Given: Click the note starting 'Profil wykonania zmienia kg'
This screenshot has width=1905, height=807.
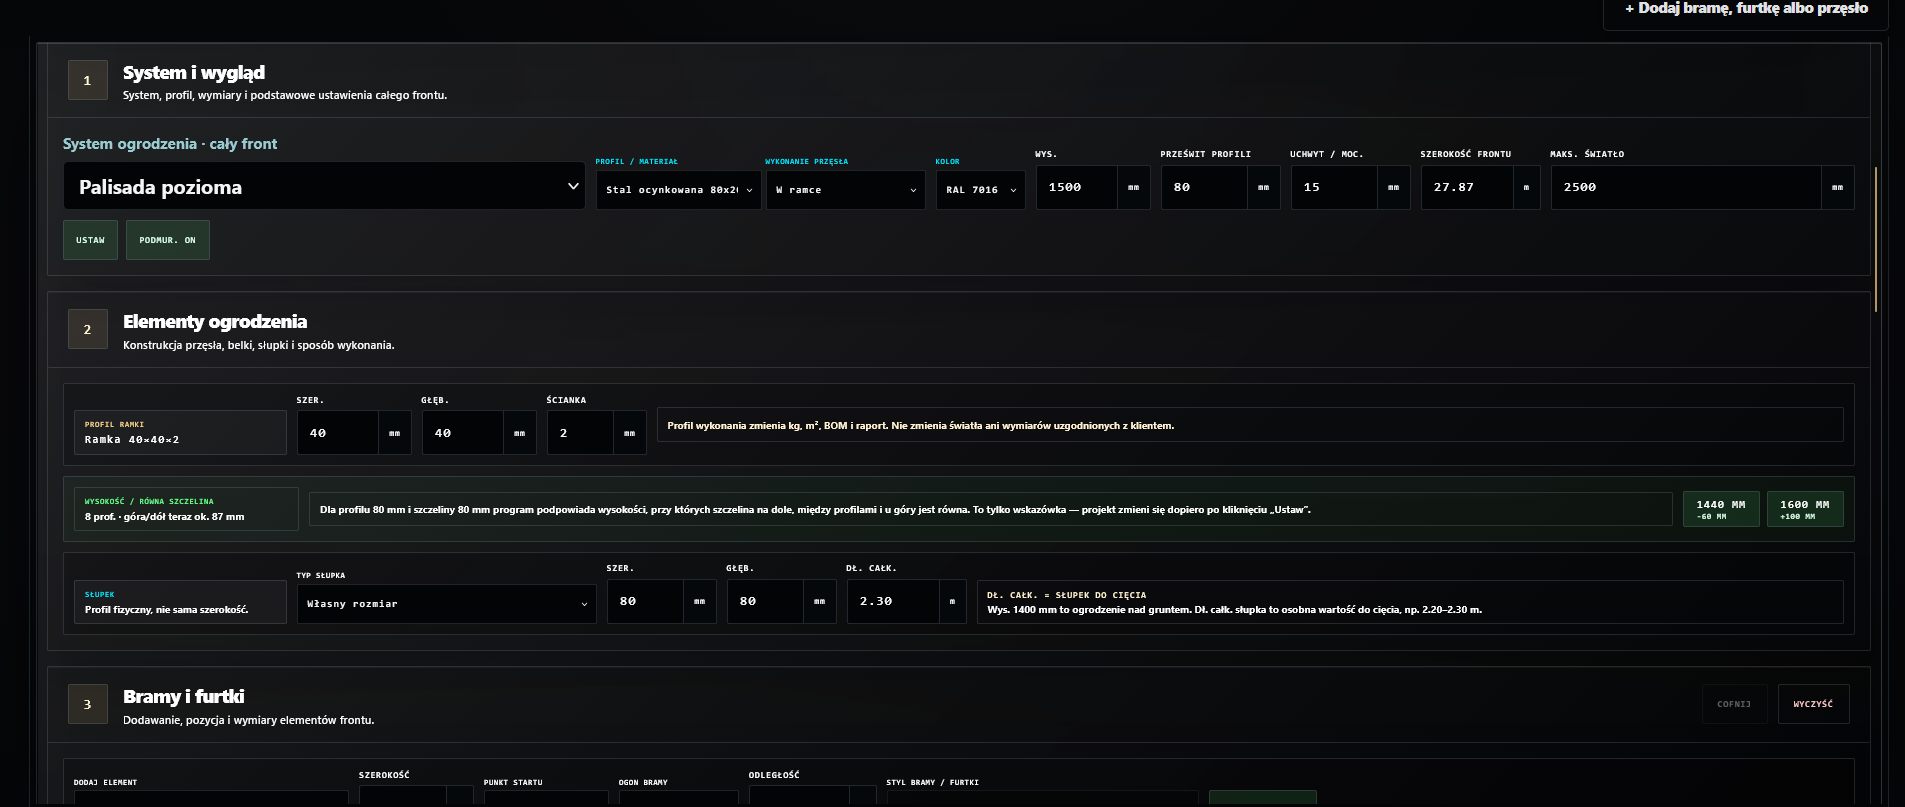Looking at the screenshot, I should (x=921, y=426).
